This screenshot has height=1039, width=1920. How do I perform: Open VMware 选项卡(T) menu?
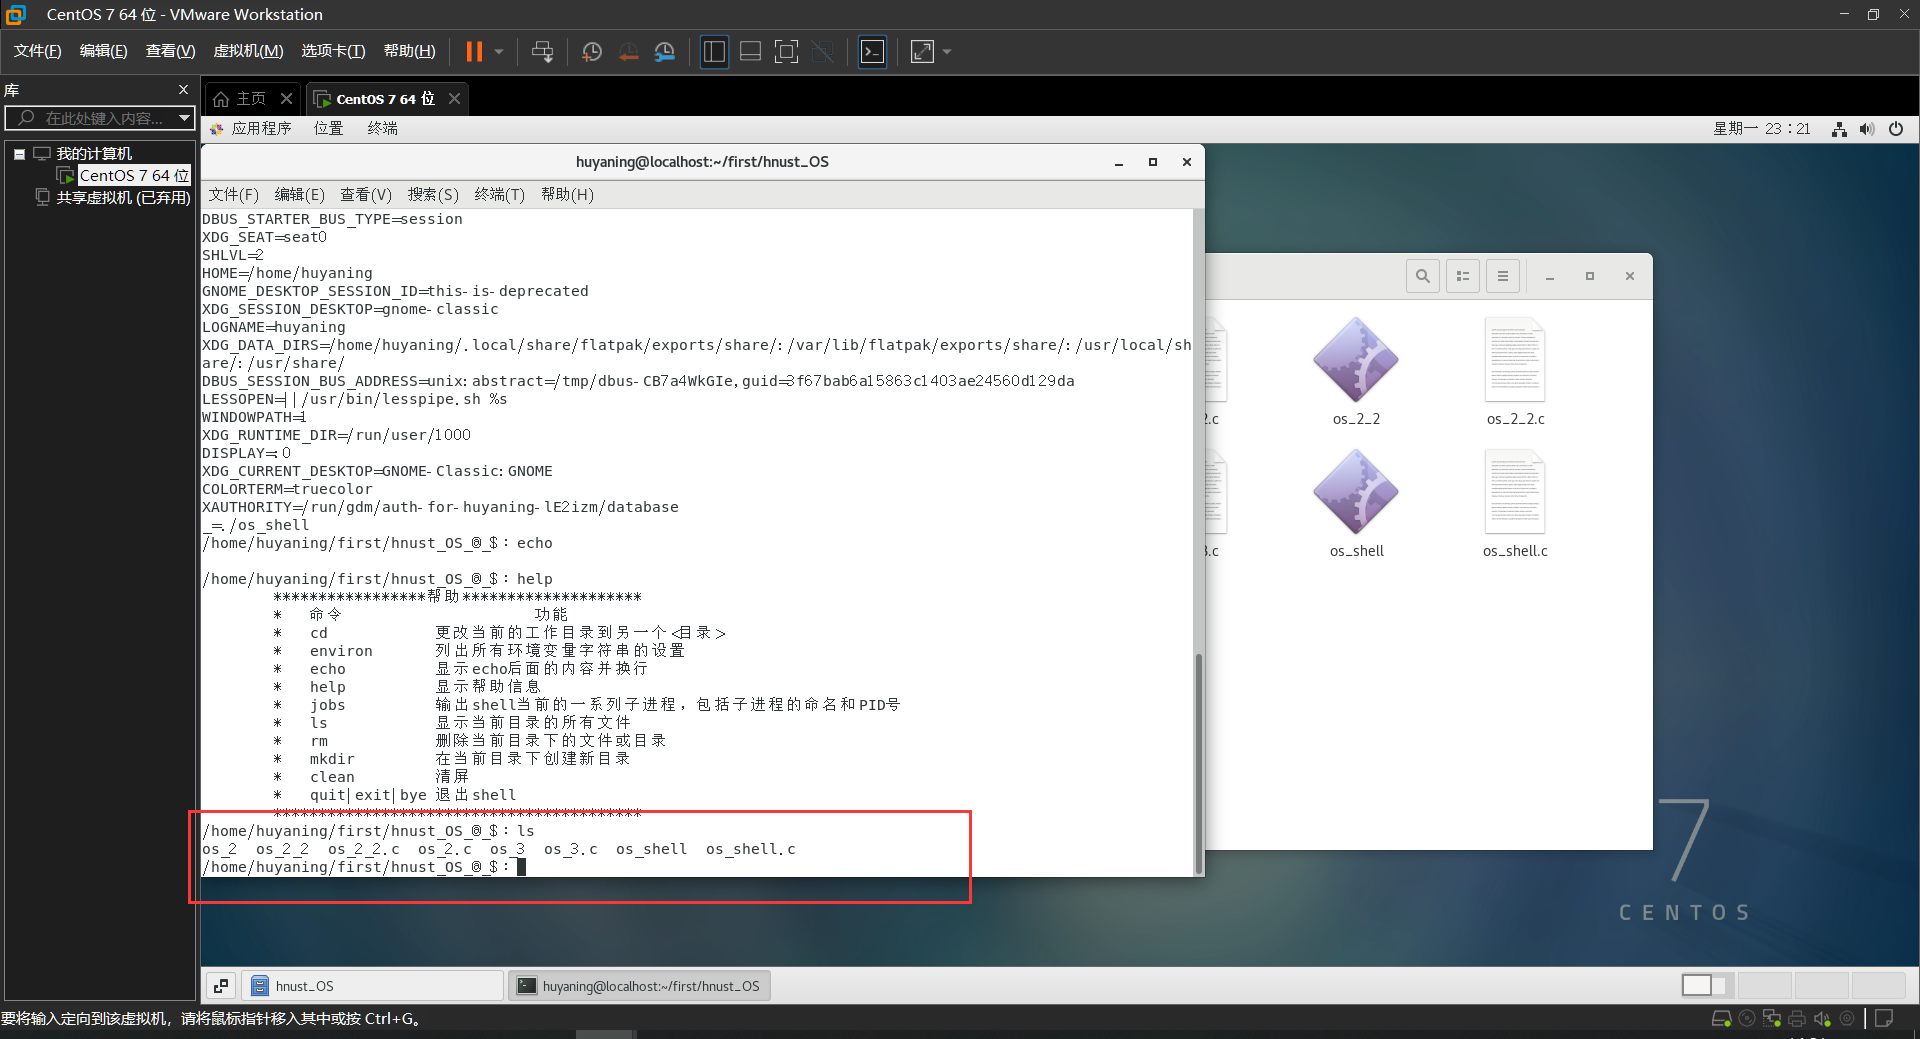tap(333, 51)
